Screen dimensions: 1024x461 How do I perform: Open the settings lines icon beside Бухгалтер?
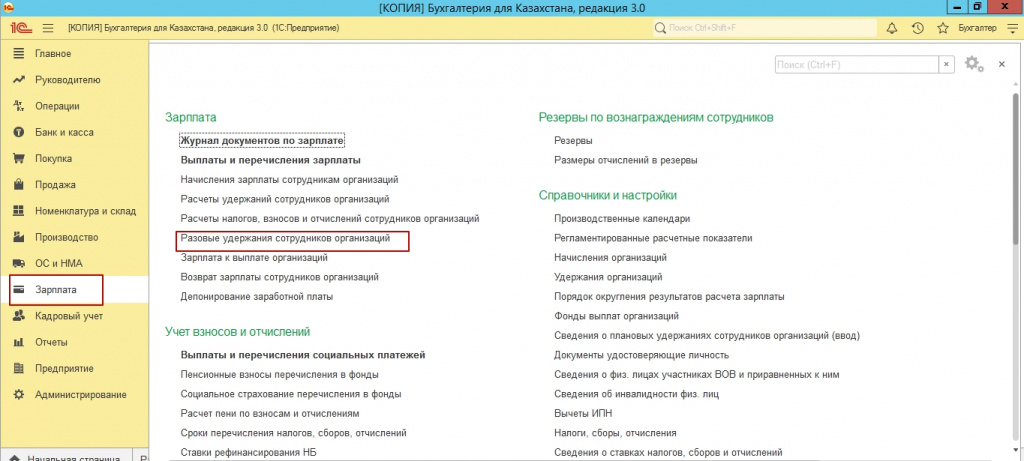tap(1012, 28)
